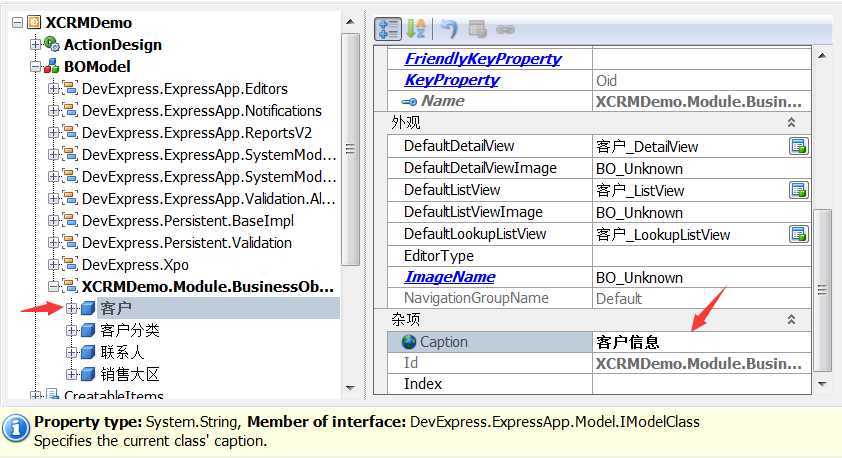Expand the ActionDesign node
The image size is (842, 458).
point(35,45)
